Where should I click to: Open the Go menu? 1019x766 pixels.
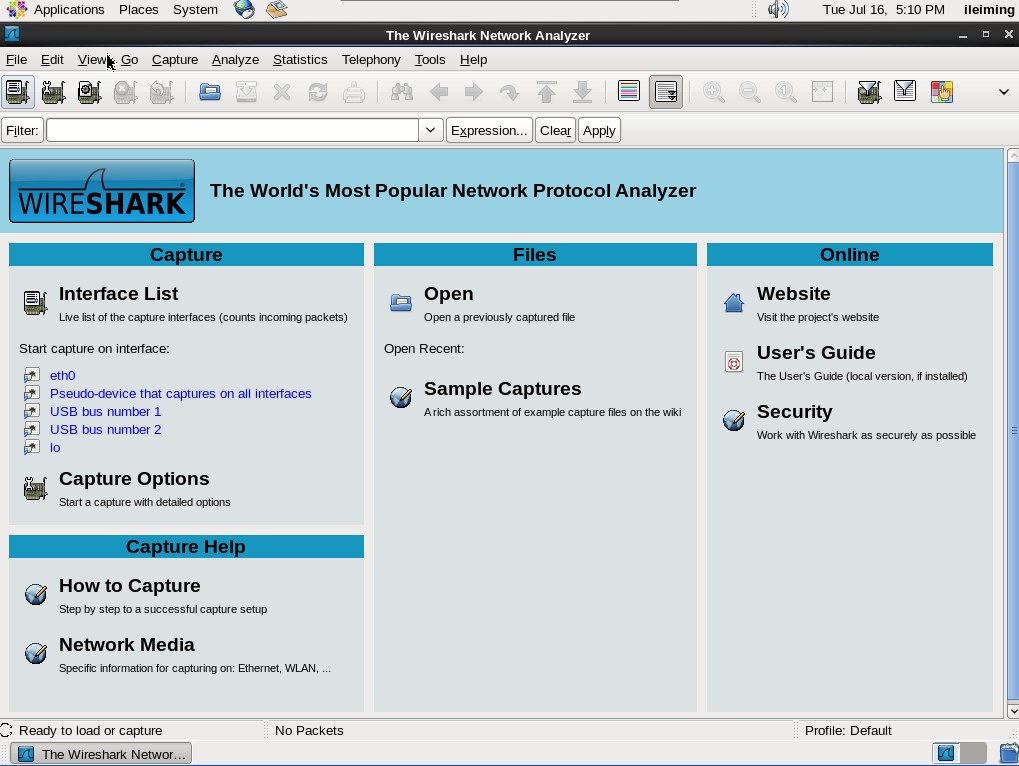click(129, 60)
